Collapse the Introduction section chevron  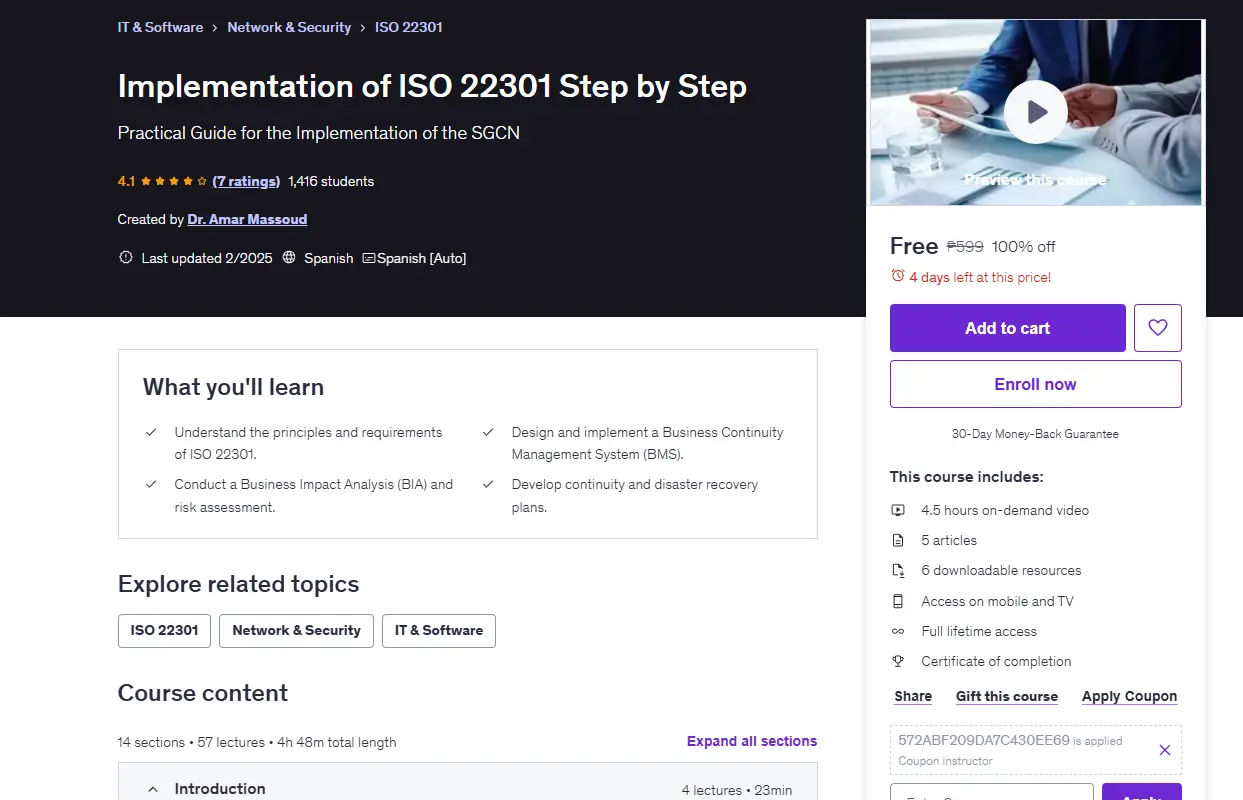pyautogui.click(x=153, y=789)
